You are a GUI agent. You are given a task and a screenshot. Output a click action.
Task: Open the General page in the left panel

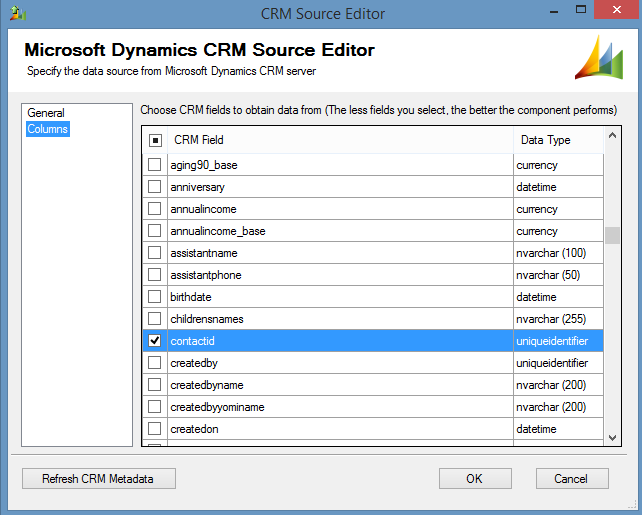pyautogui.click(x=46, y=113)
